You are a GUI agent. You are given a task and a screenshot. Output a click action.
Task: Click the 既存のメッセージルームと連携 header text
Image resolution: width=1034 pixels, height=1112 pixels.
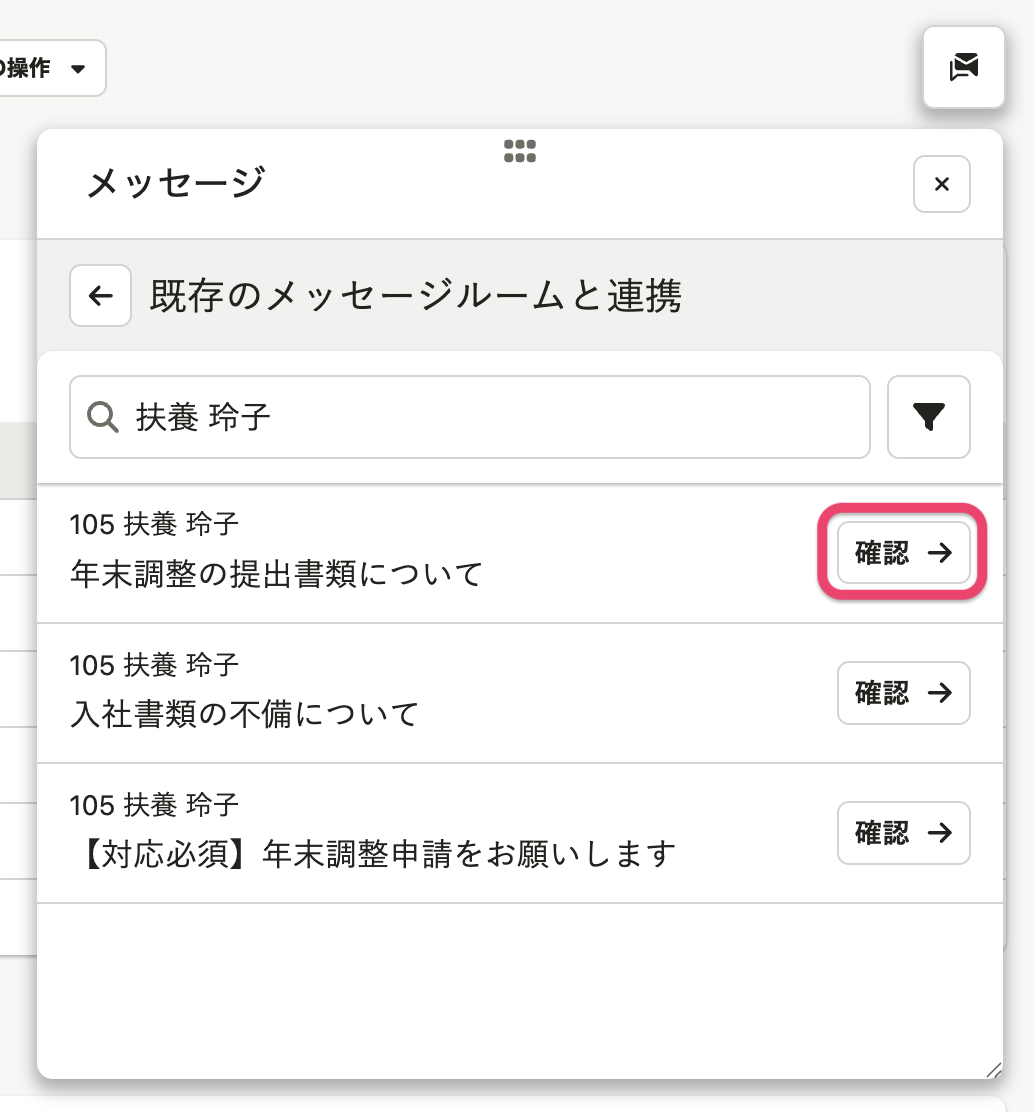point(416,296)
